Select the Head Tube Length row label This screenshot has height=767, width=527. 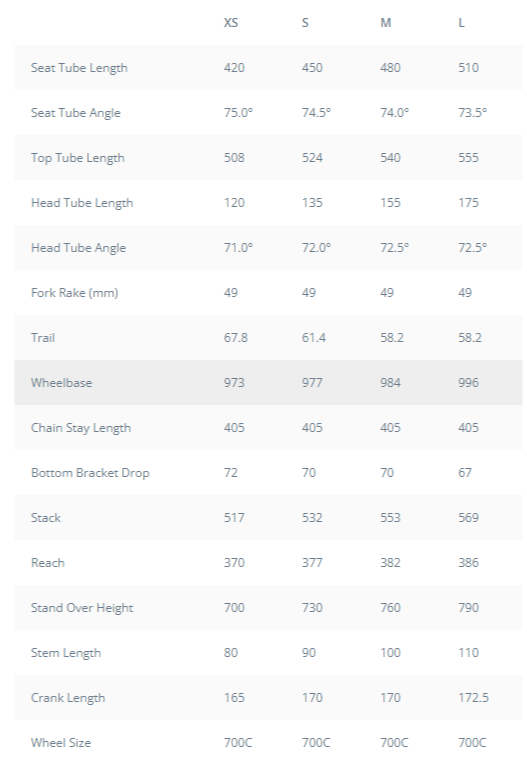point(82,203)
